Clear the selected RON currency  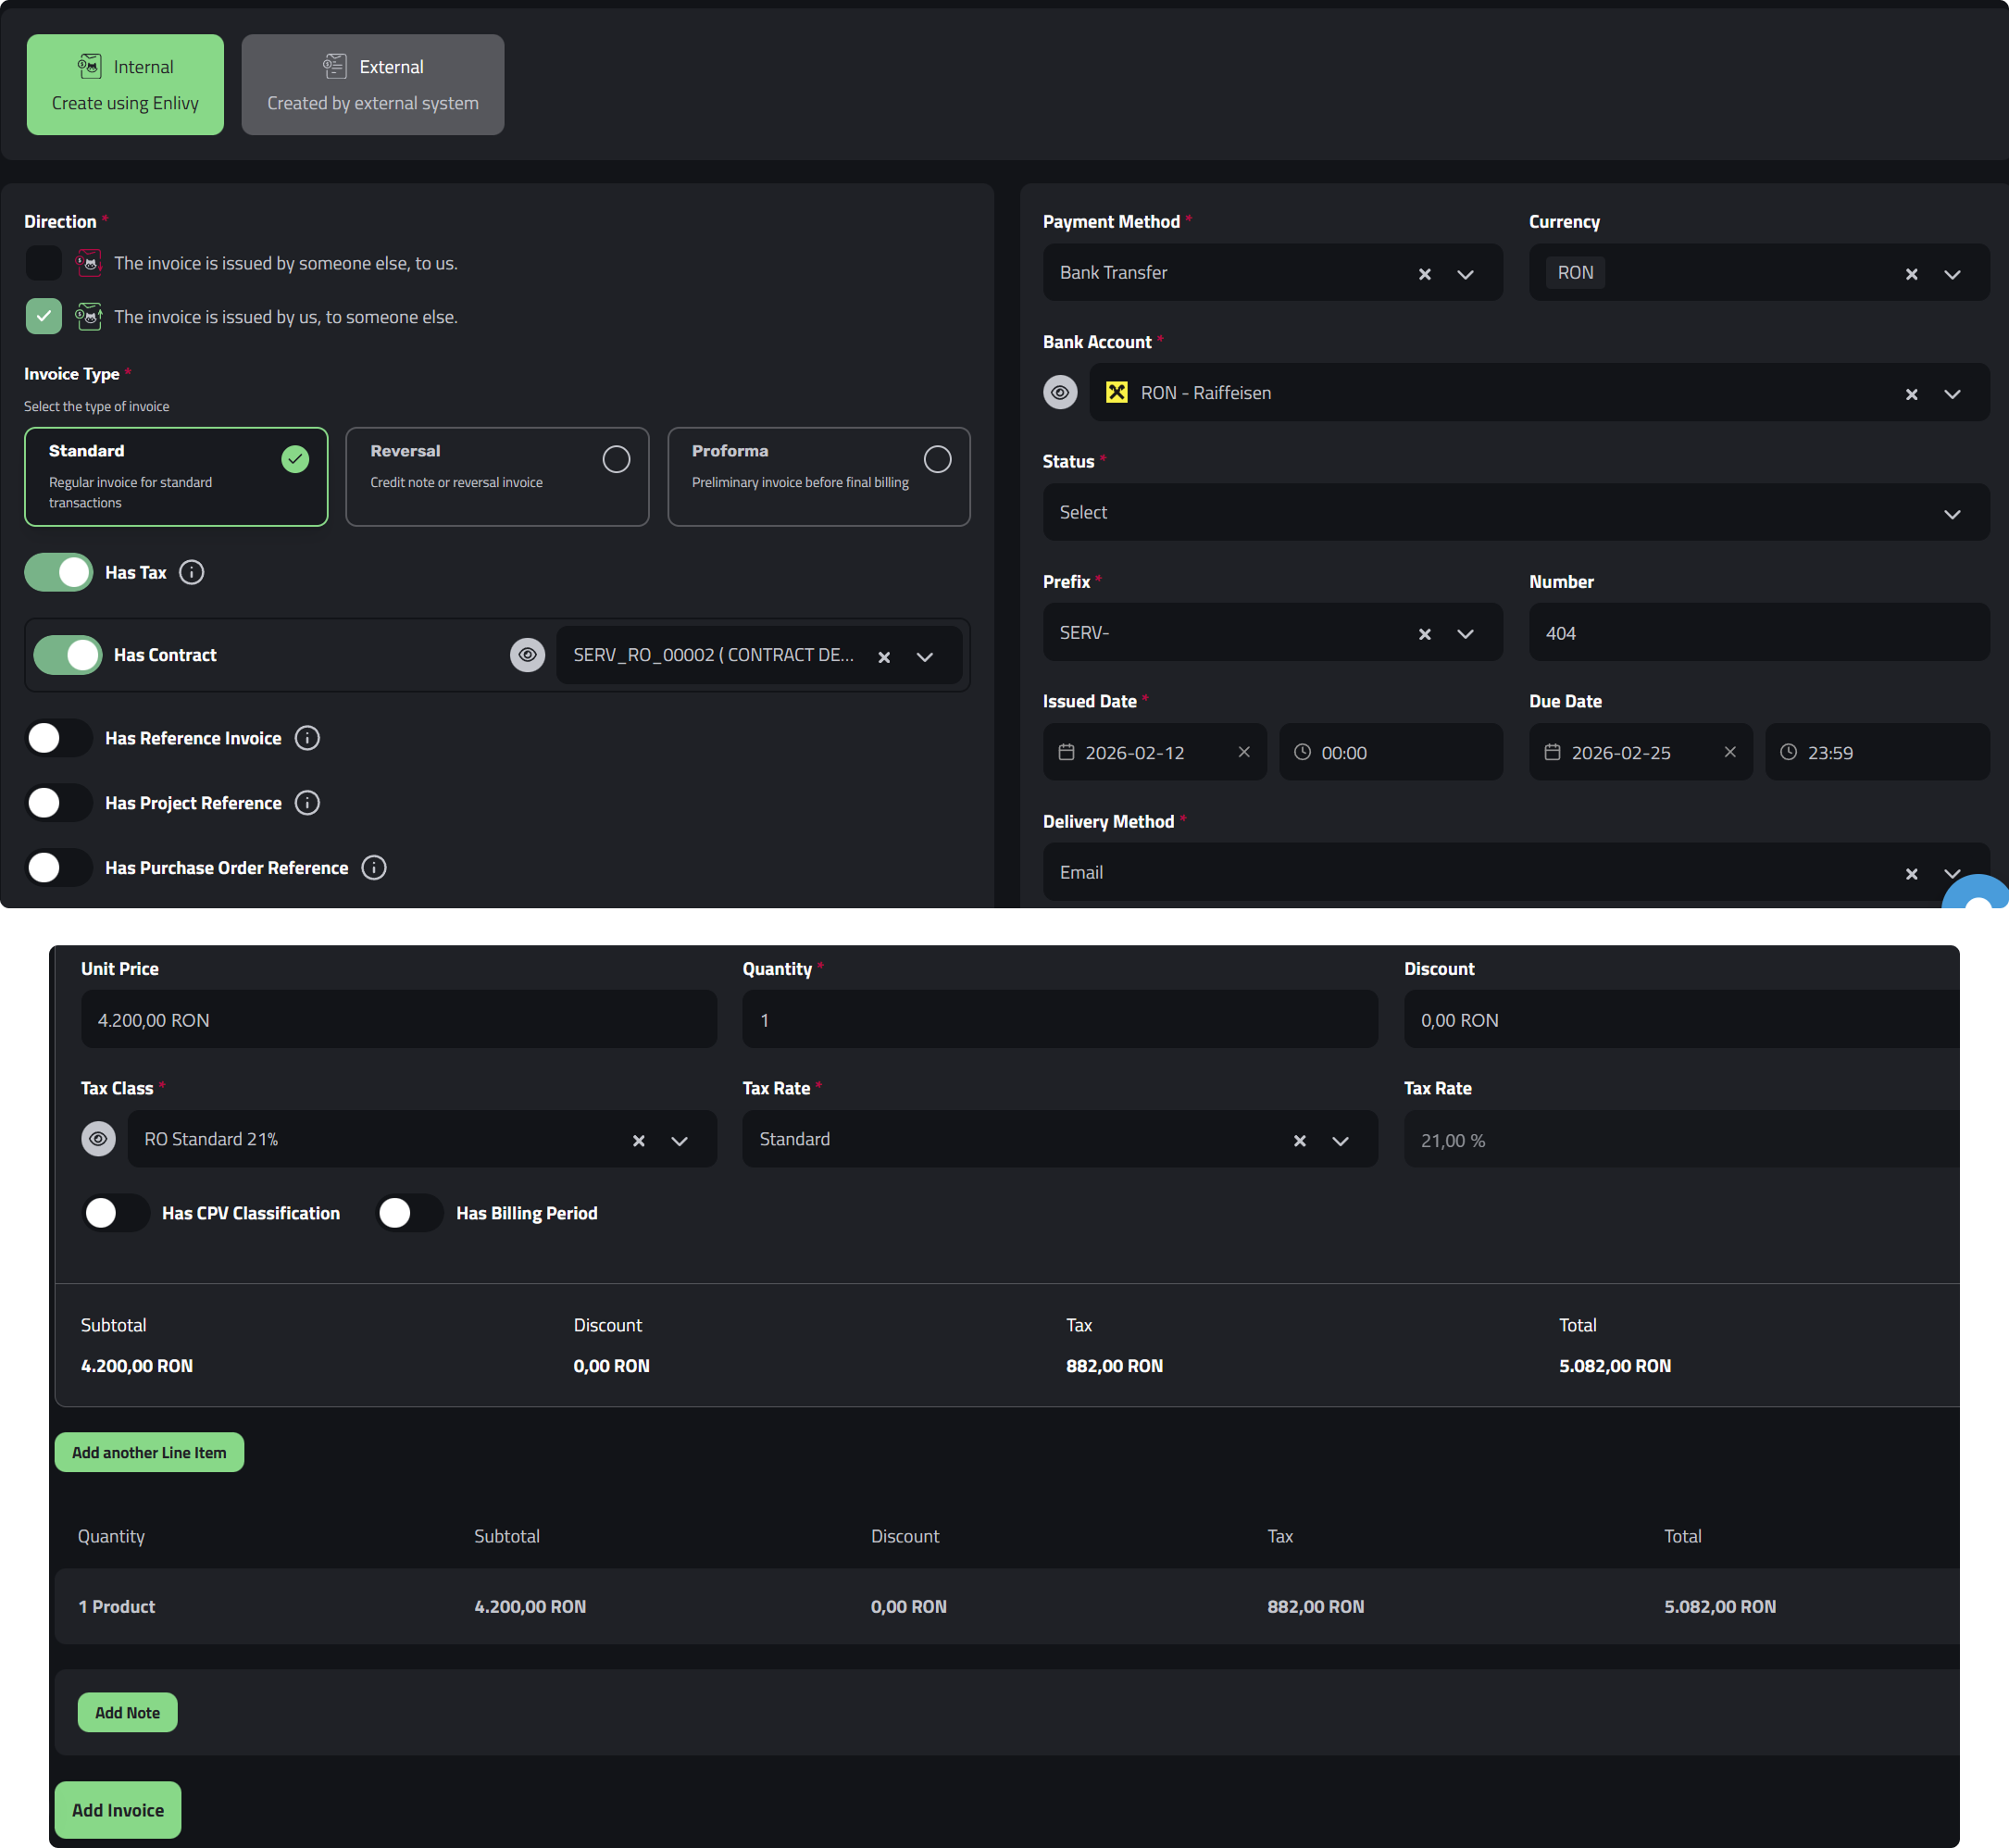point(1911,274)
